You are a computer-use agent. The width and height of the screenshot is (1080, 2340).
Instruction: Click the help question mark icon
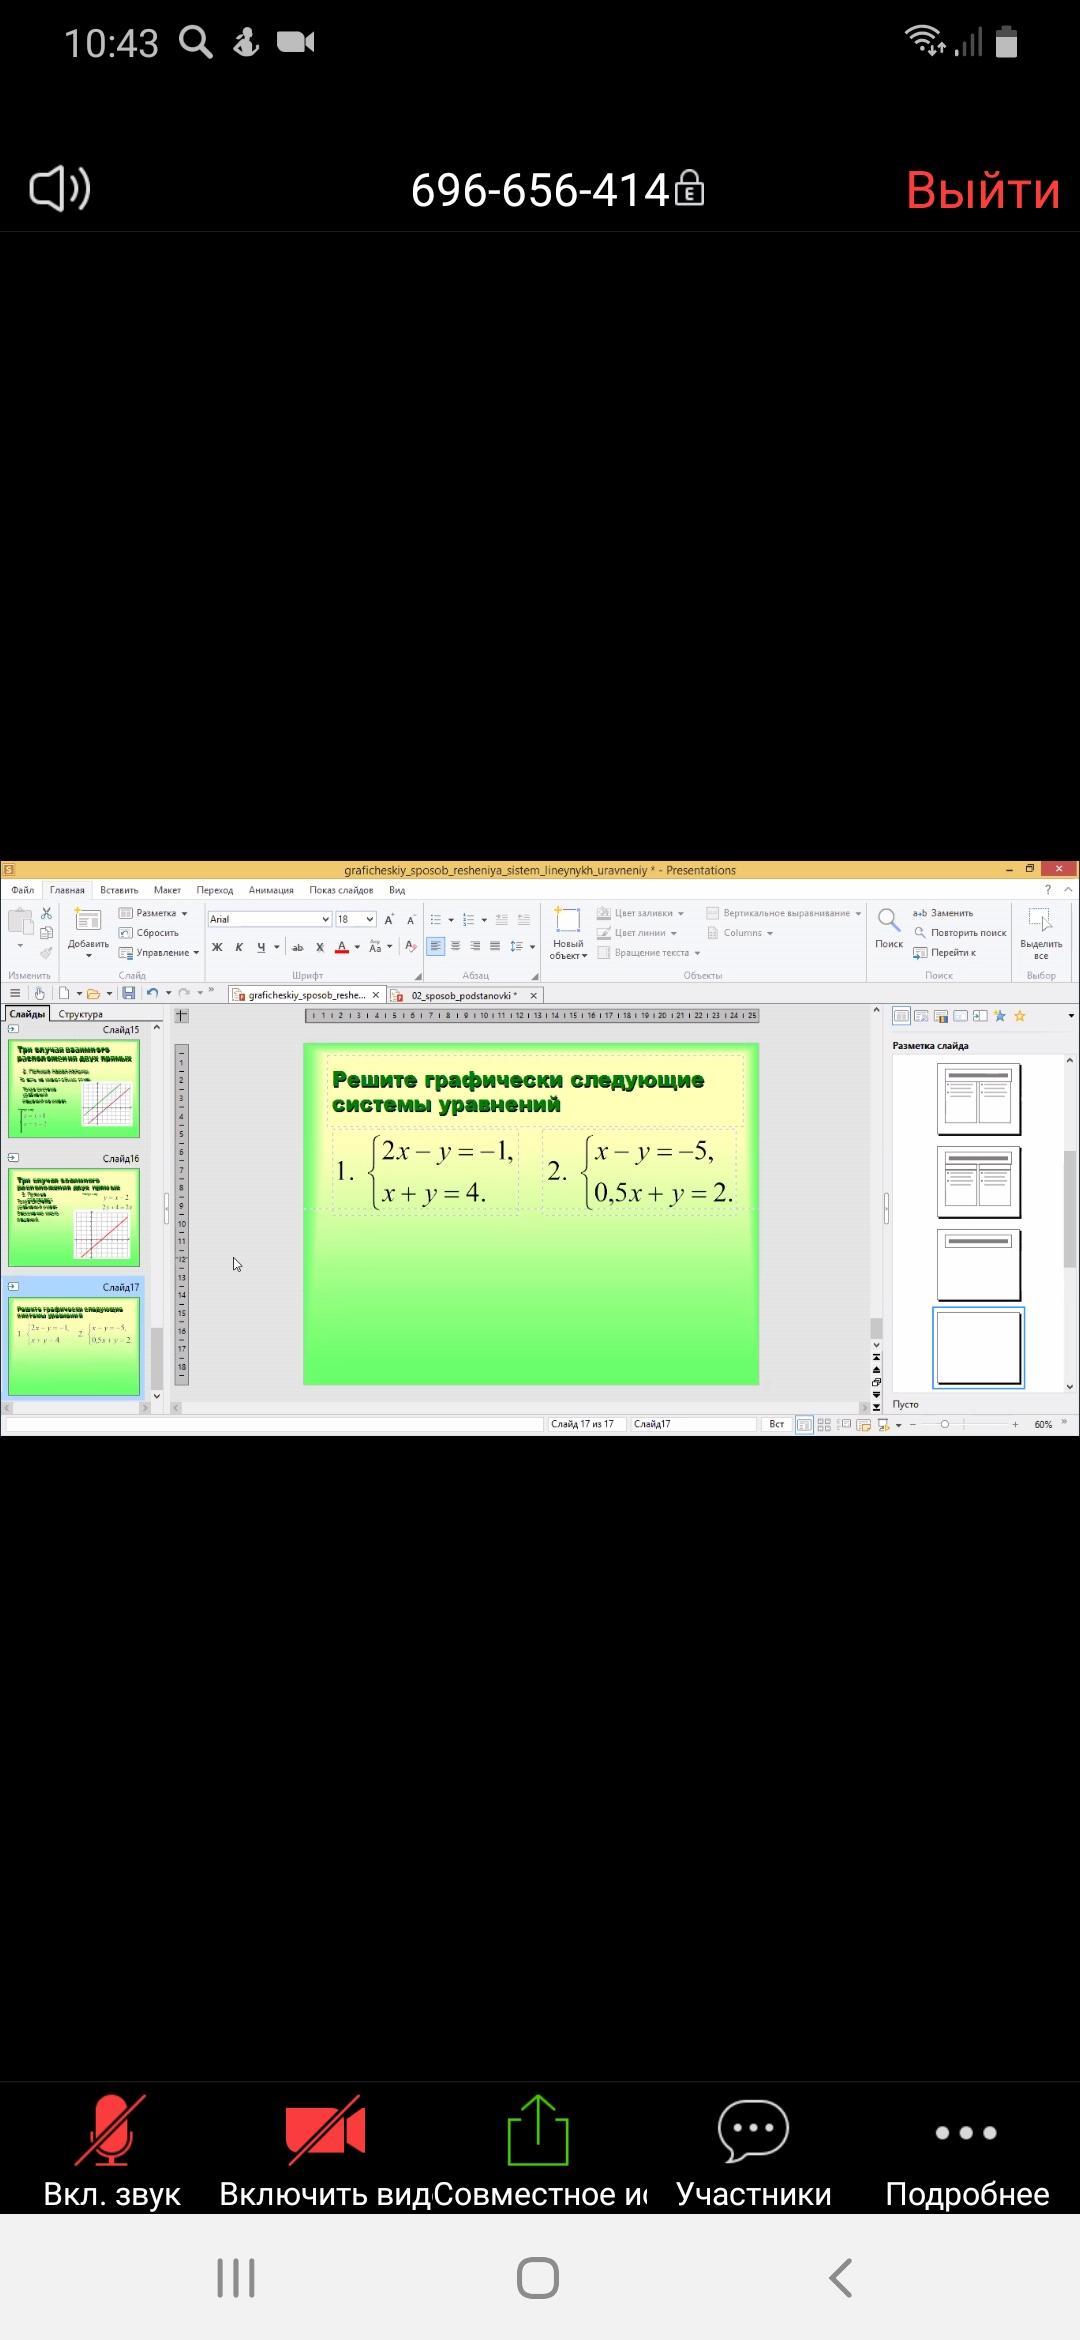tap(1048, 890)
